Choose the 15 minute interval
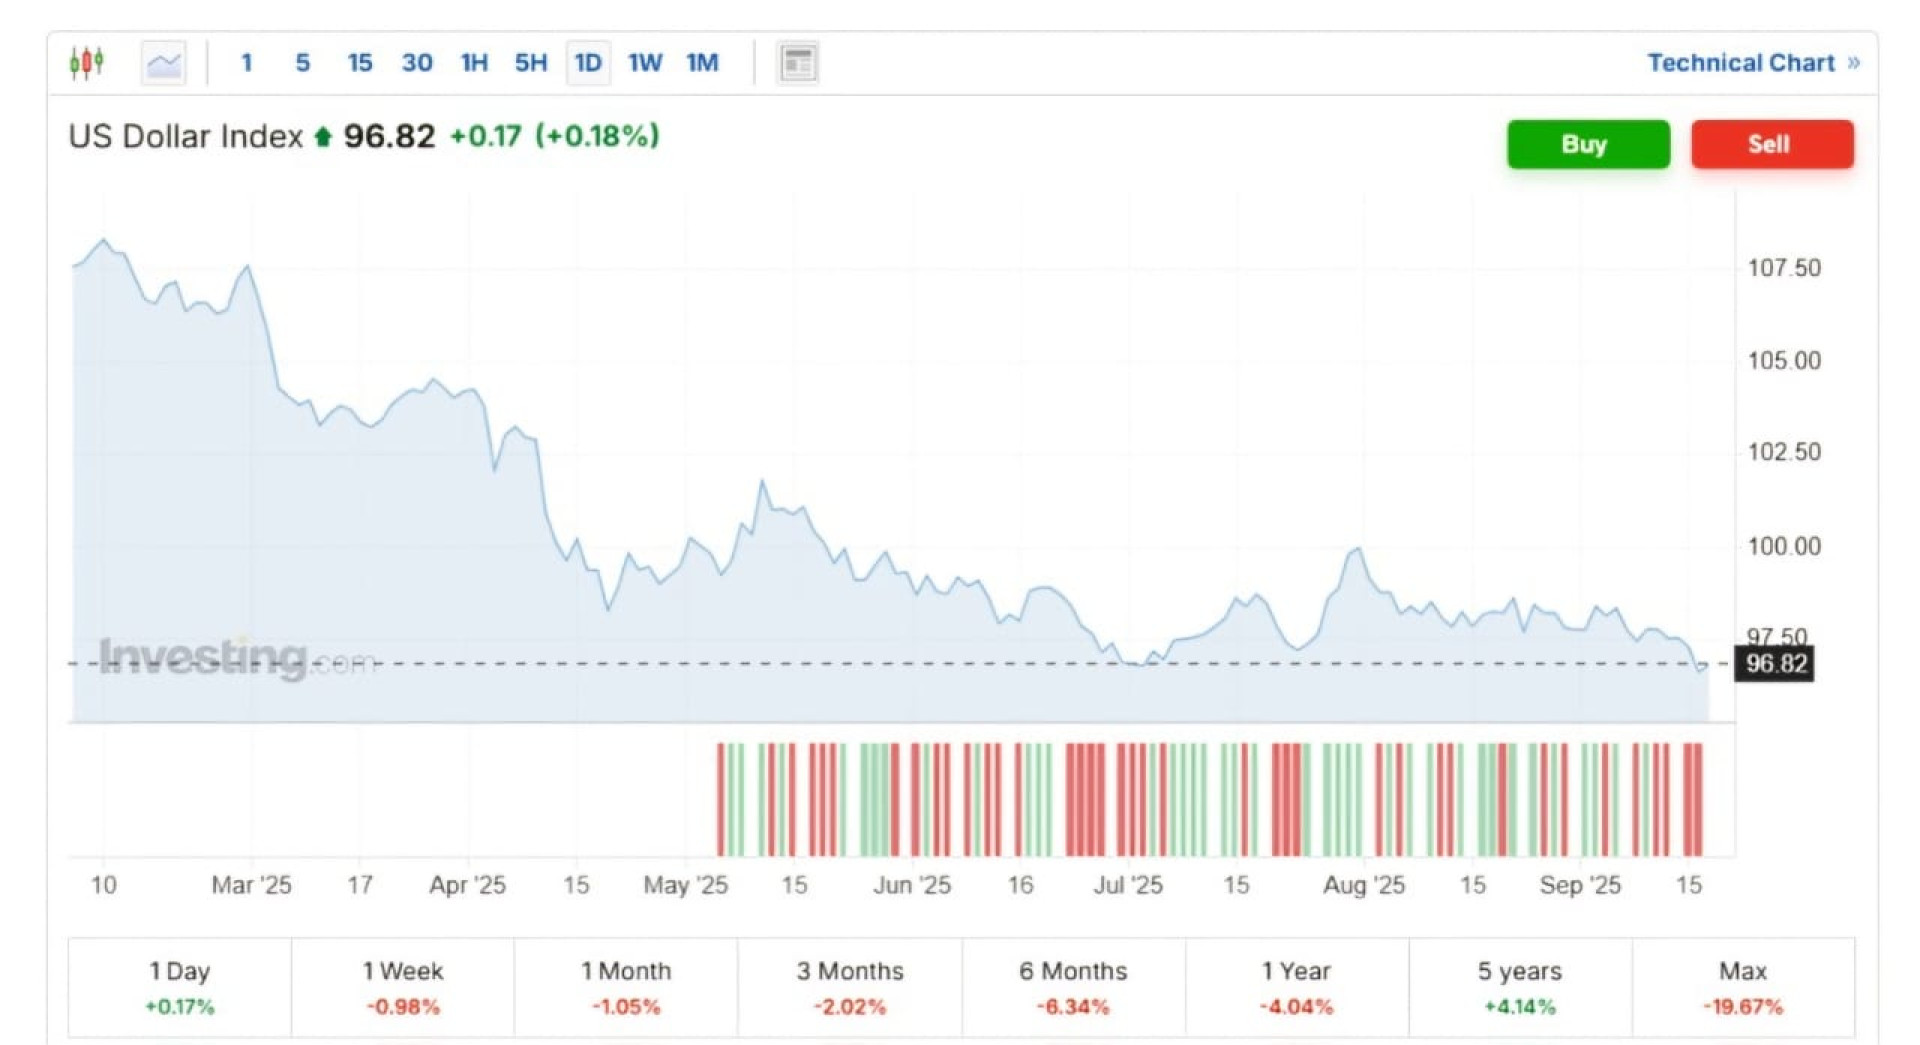This screenshot has width=1920, height=1045. pyautogui.click(x=359, y=63)
